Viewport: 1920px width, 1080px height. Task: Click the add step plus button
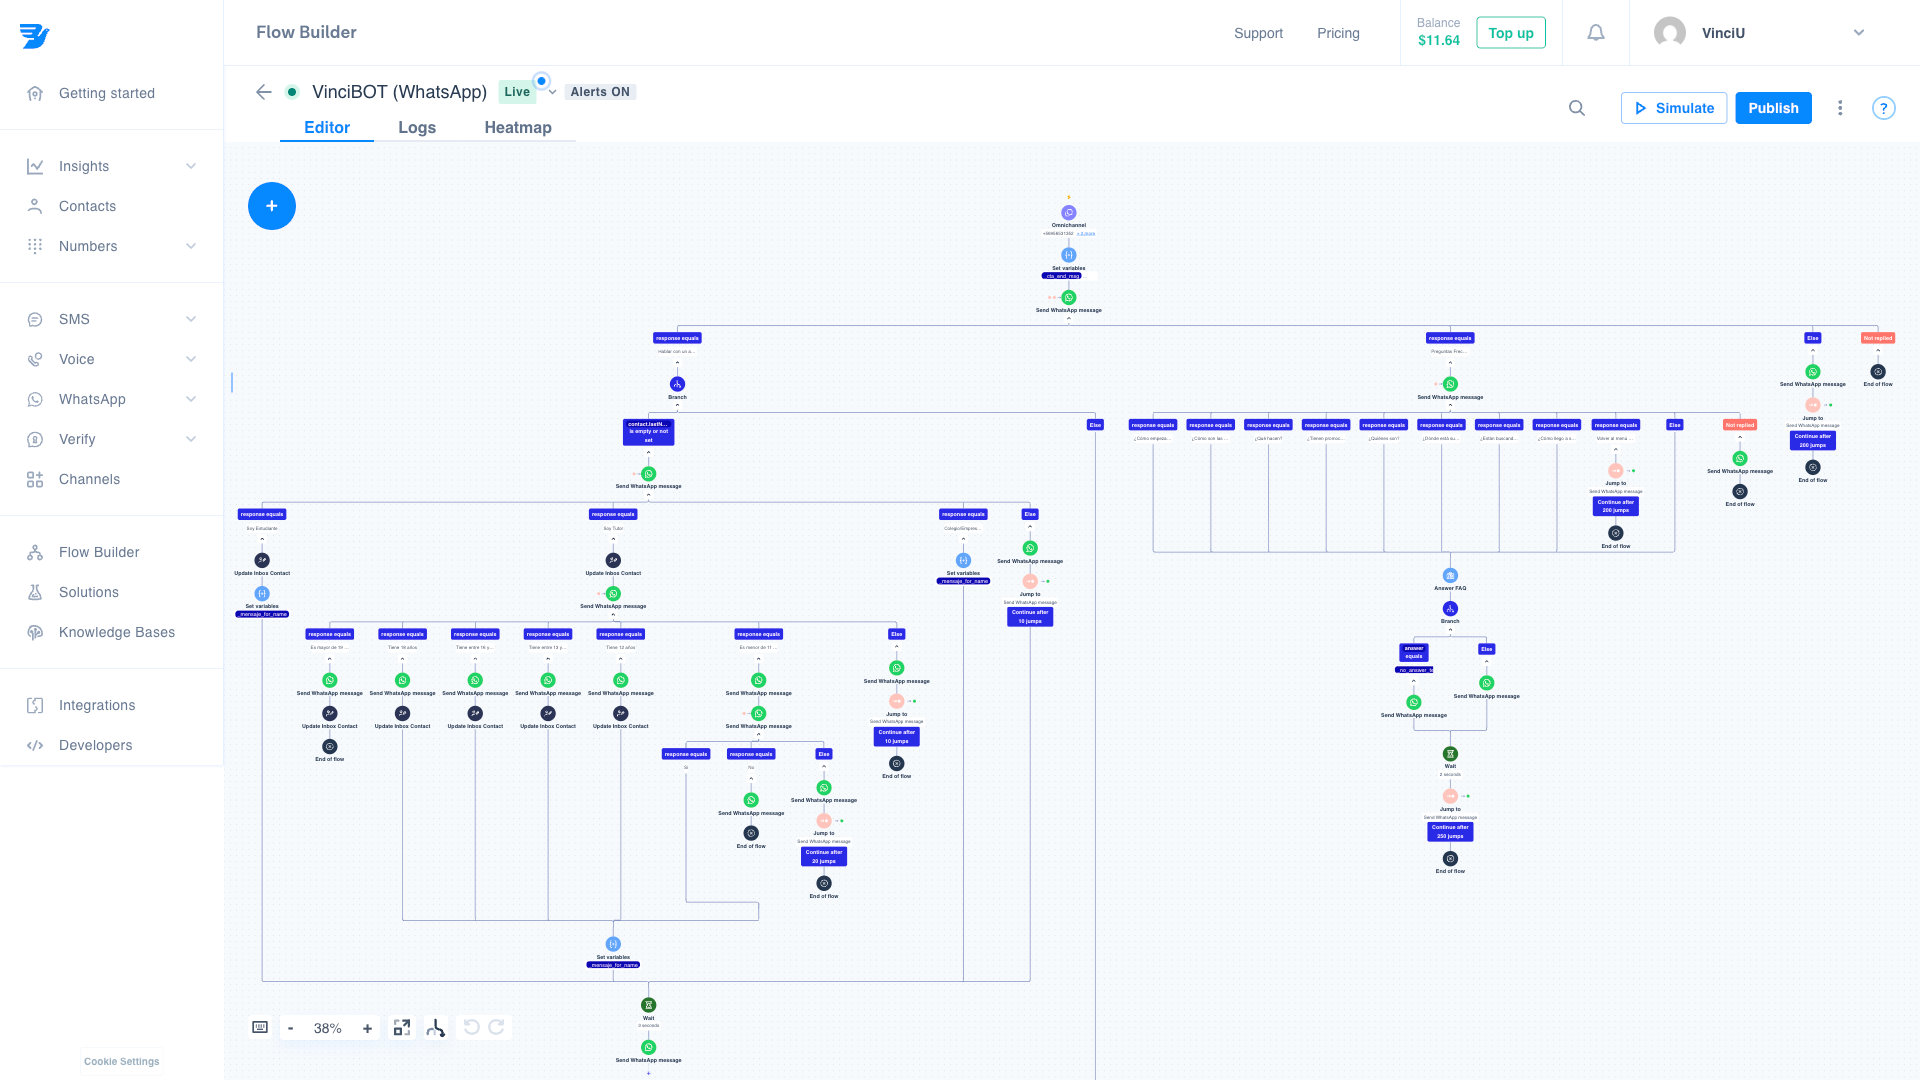coord(272,206)
